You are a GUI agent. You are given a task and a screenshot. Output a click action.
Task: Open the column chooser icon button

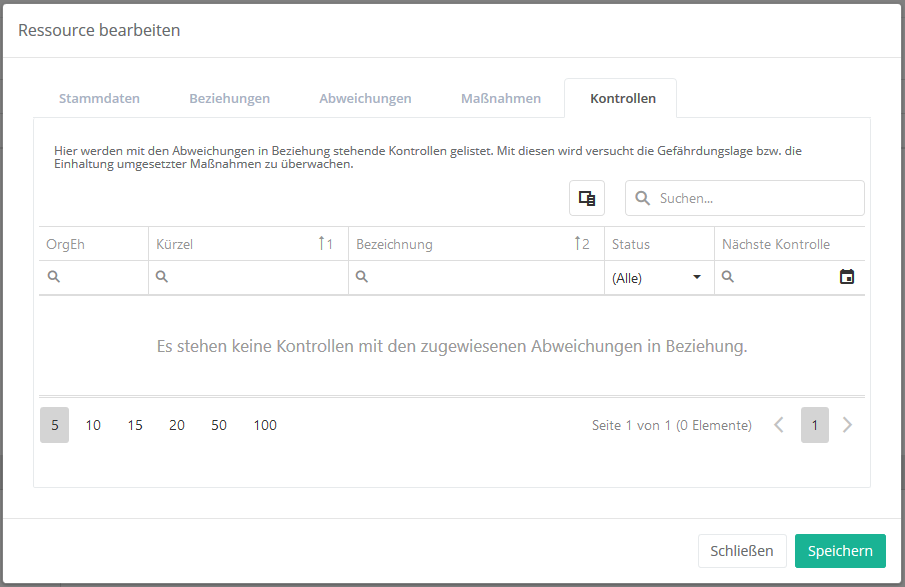click(x=587, y=198)
